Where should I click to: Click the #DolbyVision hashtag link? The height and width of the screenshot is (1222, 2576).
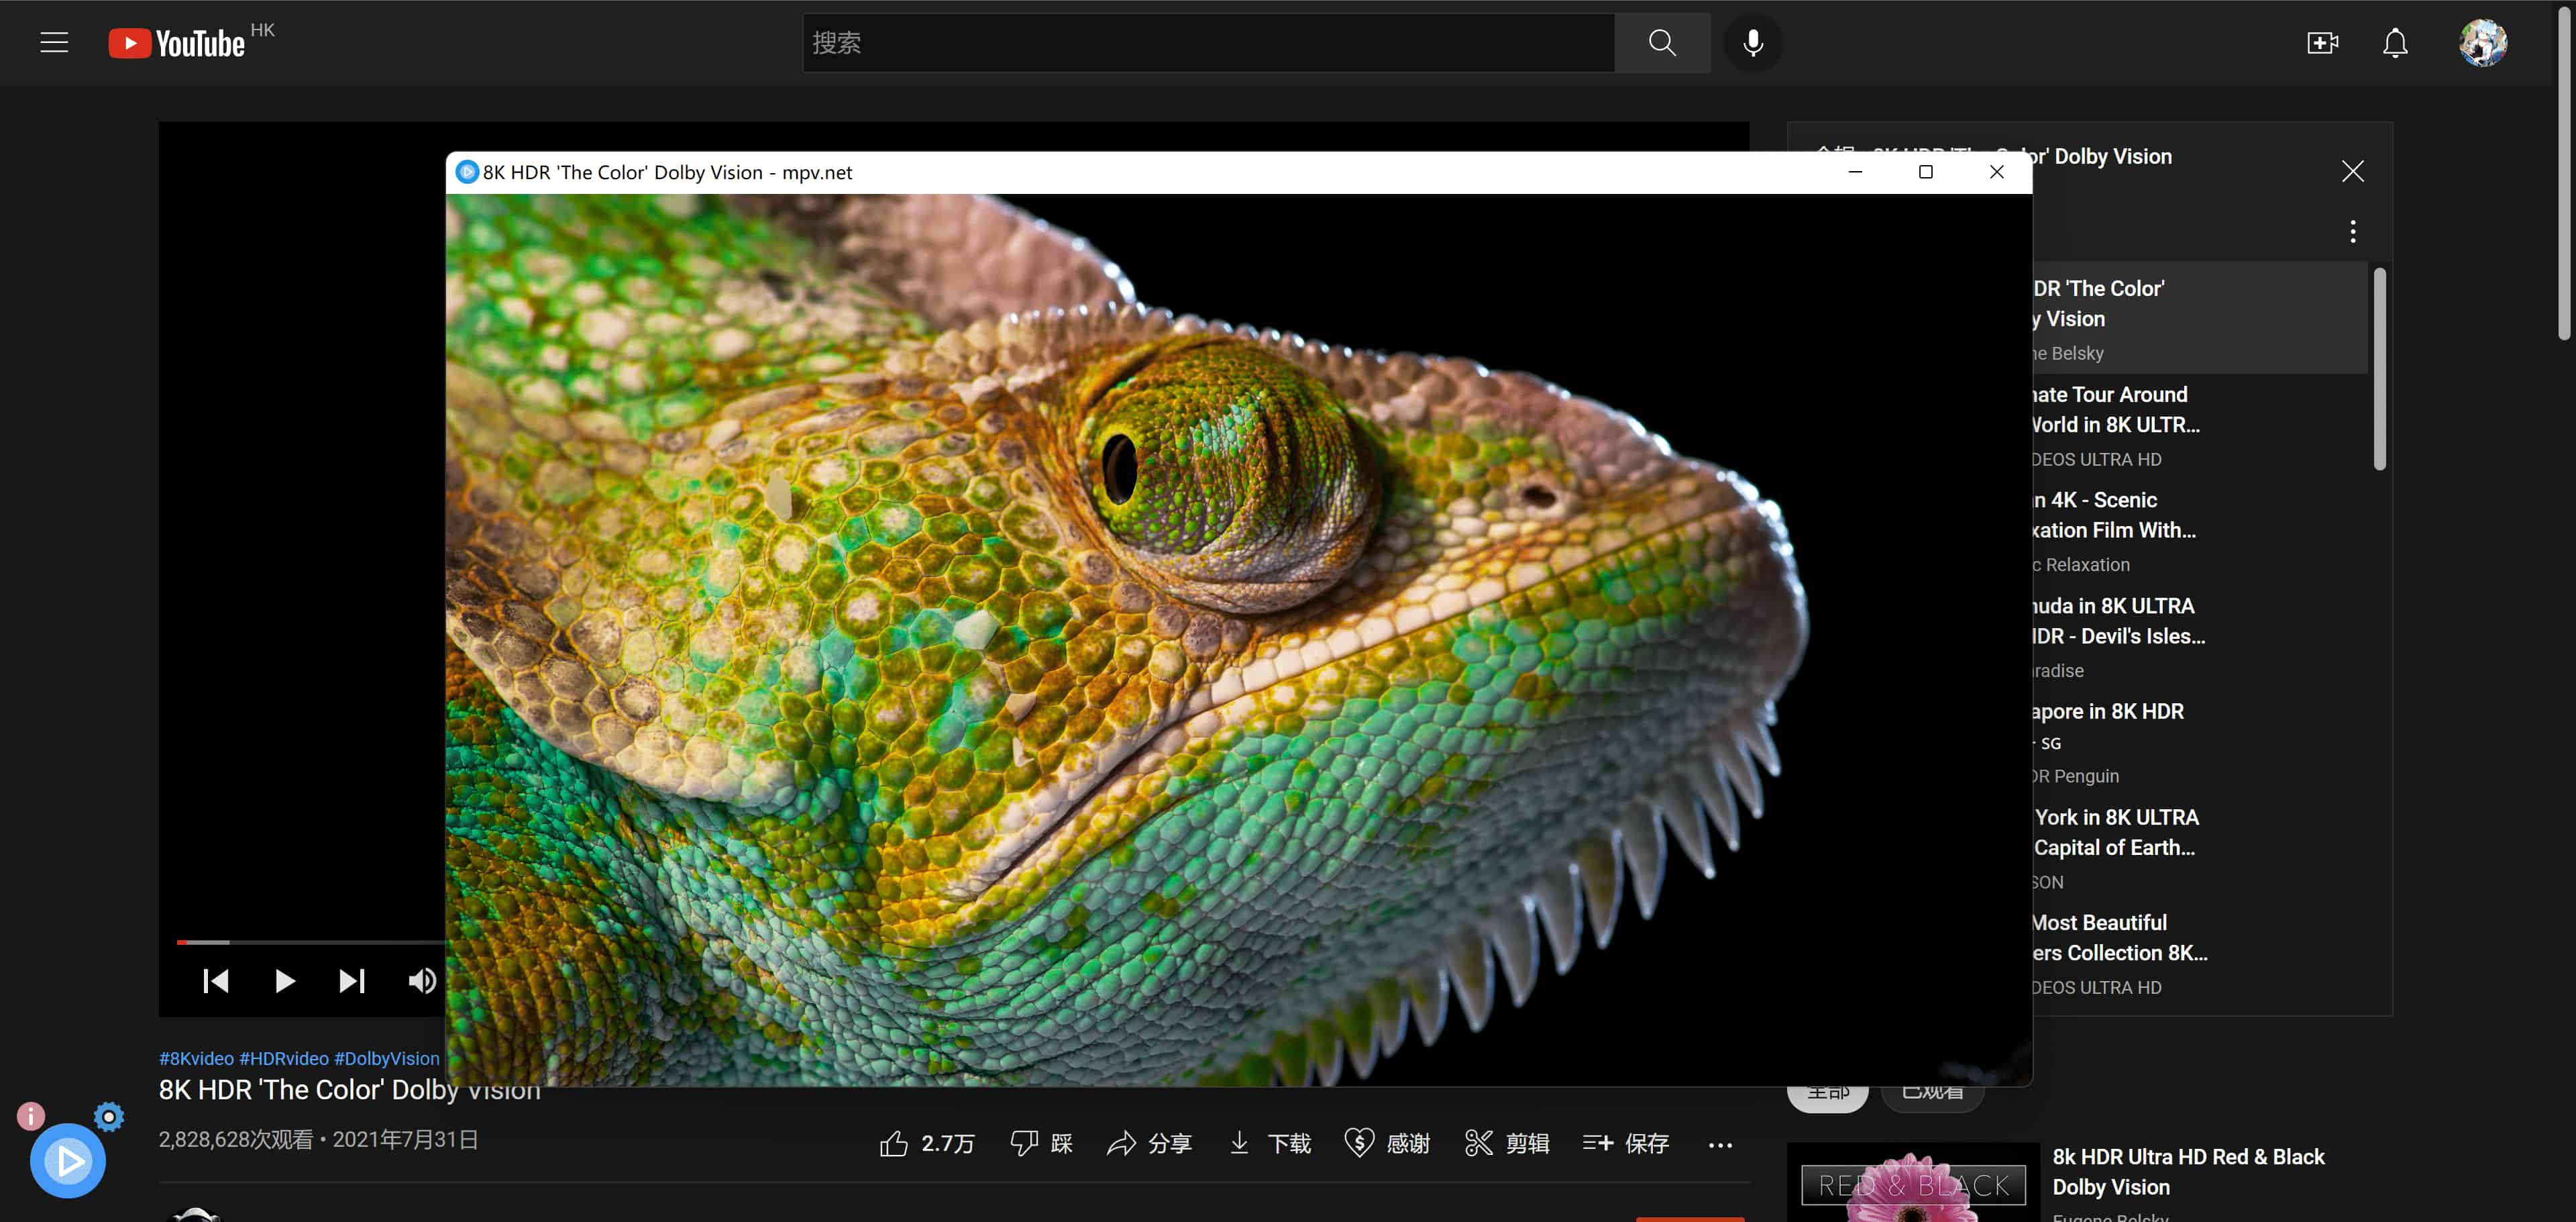[386, 1058]
